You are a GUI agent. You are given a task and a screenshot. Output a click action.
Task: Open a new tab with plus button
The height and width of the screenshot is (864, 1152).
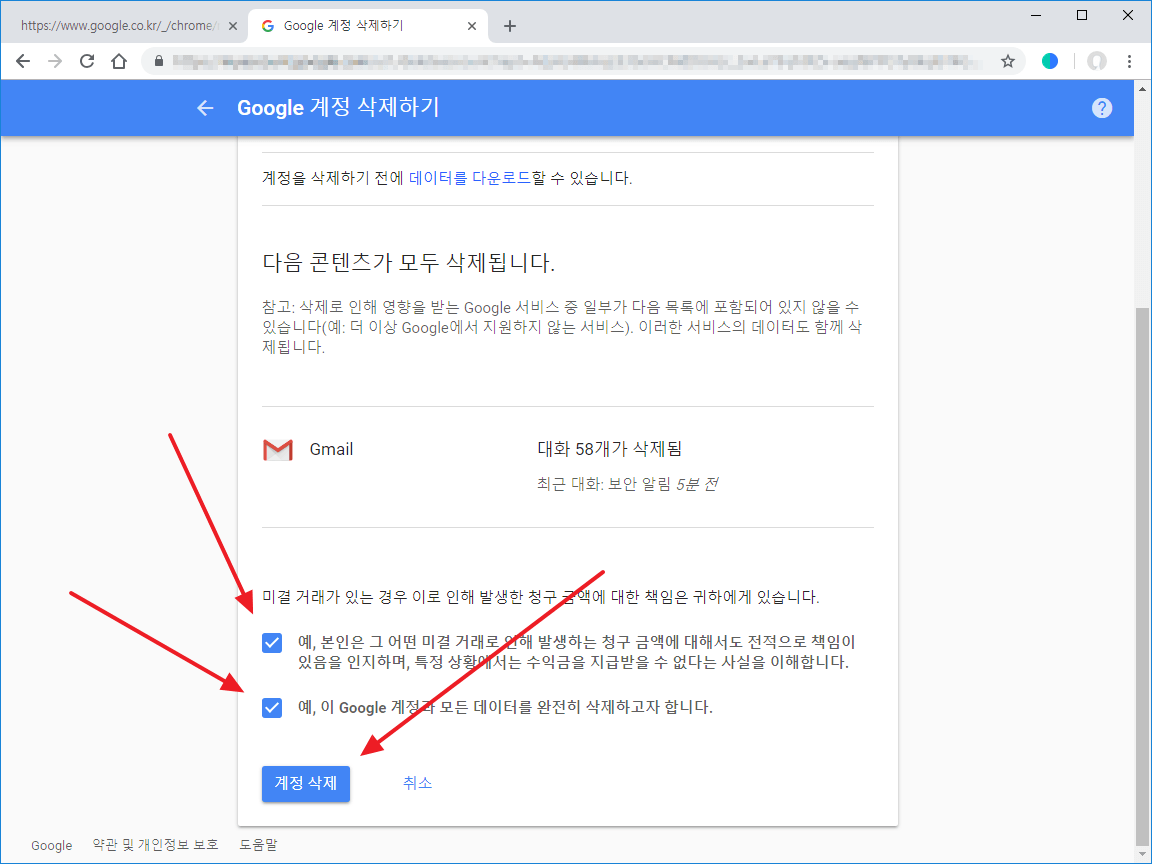pyautogui.click(x=510, y=26)
